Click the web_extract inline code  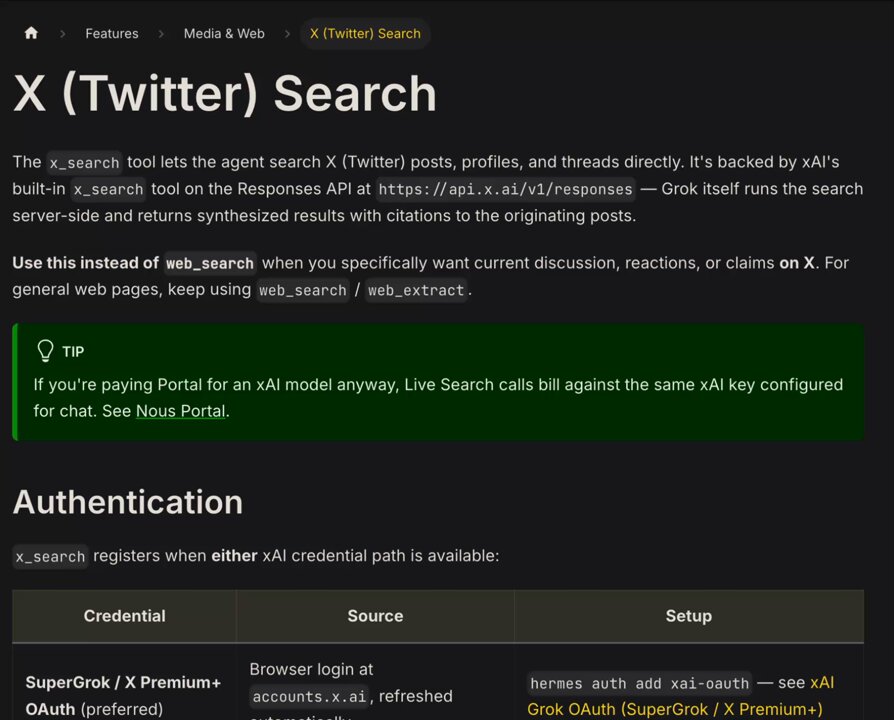[416, 290]
